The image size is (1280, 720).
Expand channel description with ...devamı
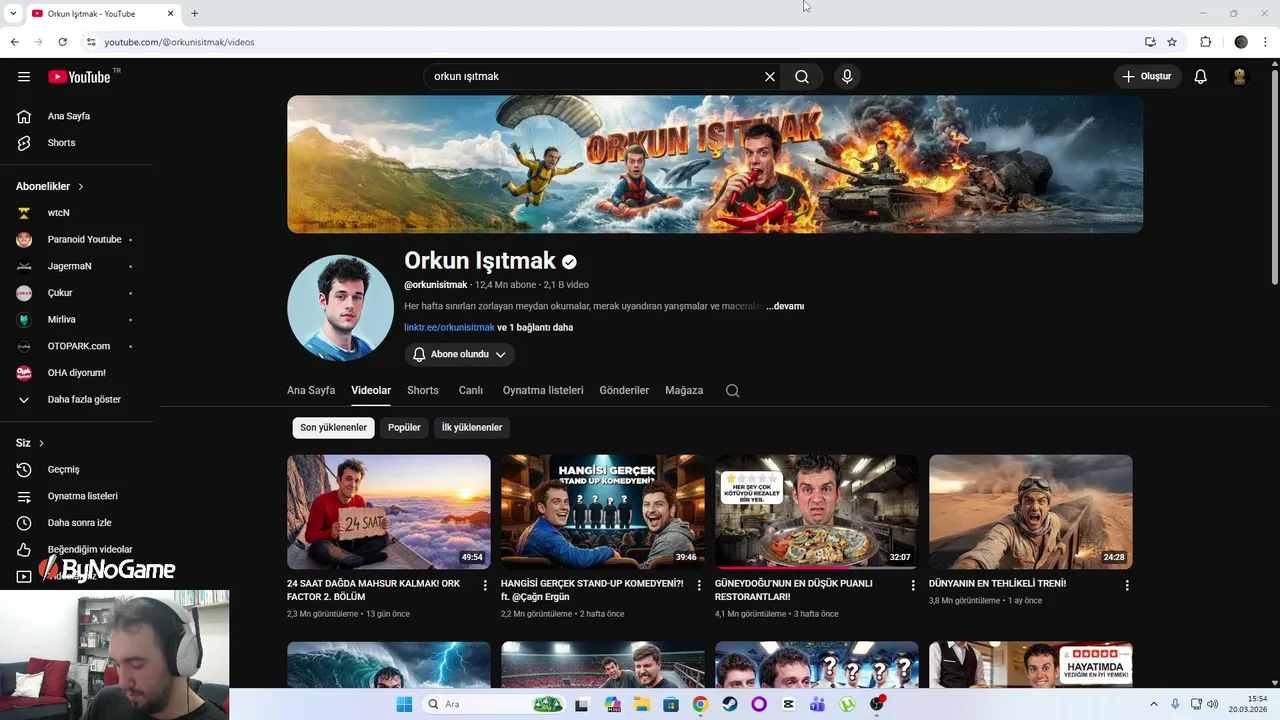785,306
